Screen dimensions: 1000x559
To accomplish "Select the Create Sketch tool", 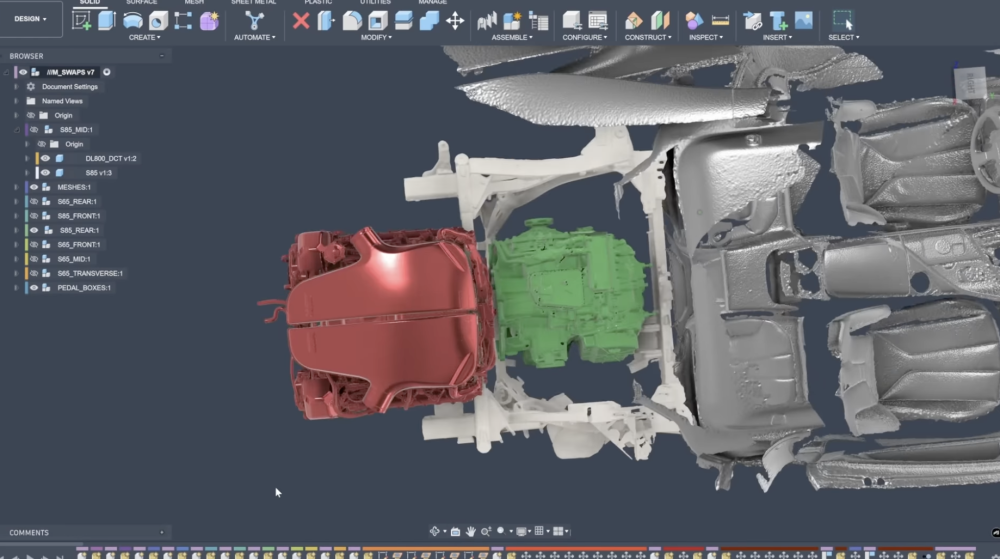I will (82, 20).
